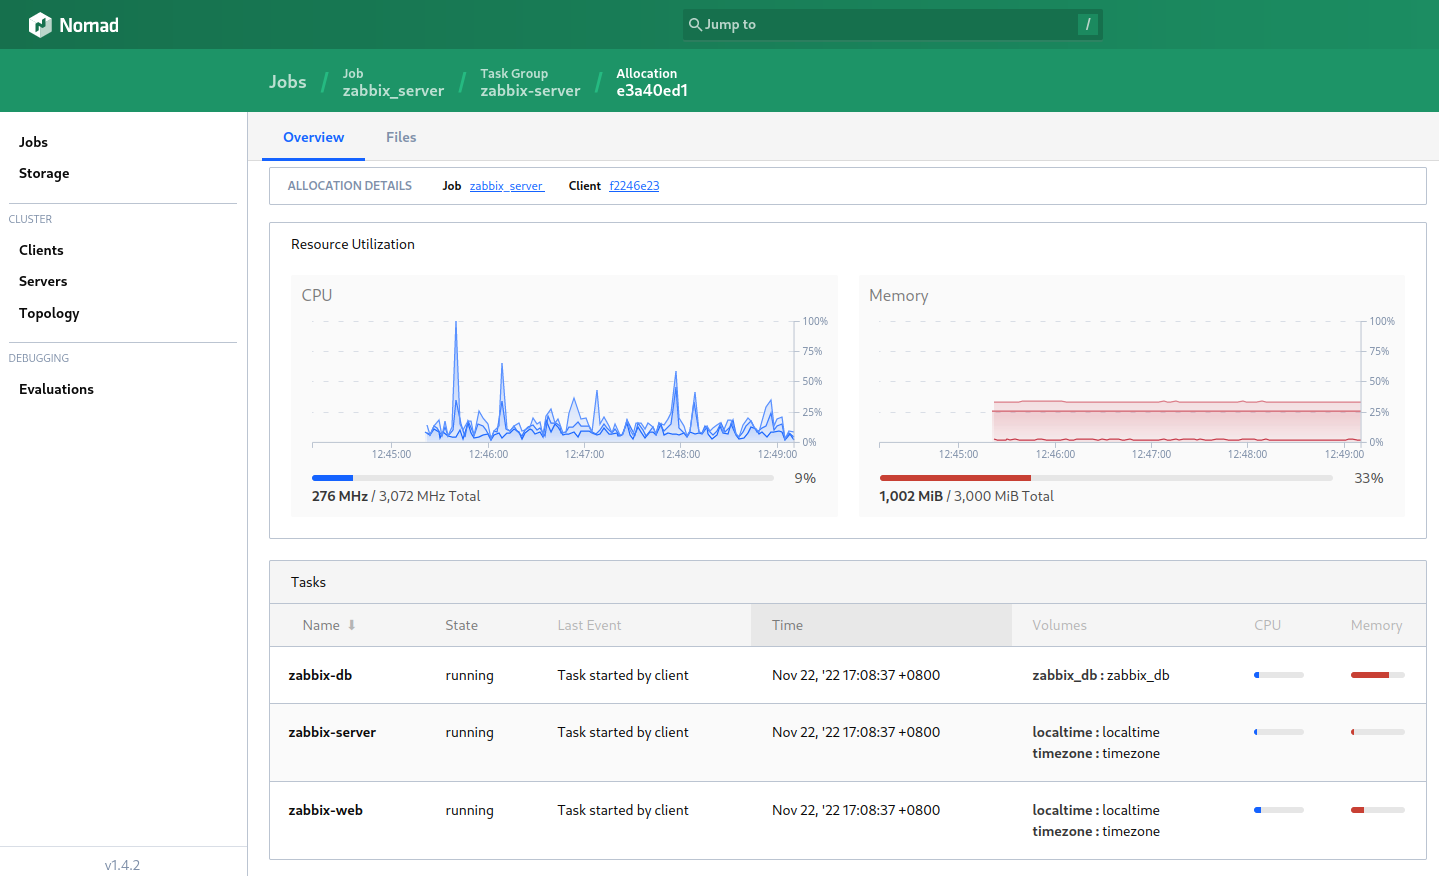
Task: Open the zabbix-server task row
Action: click(847, 743)
